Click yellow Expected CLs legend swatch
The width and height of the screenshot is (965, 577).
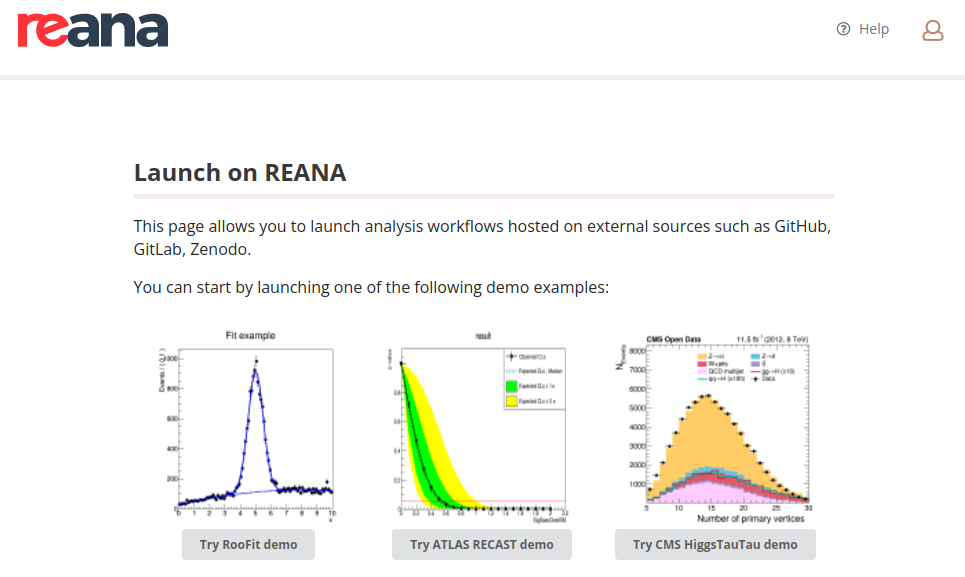(x=511, y=401)
